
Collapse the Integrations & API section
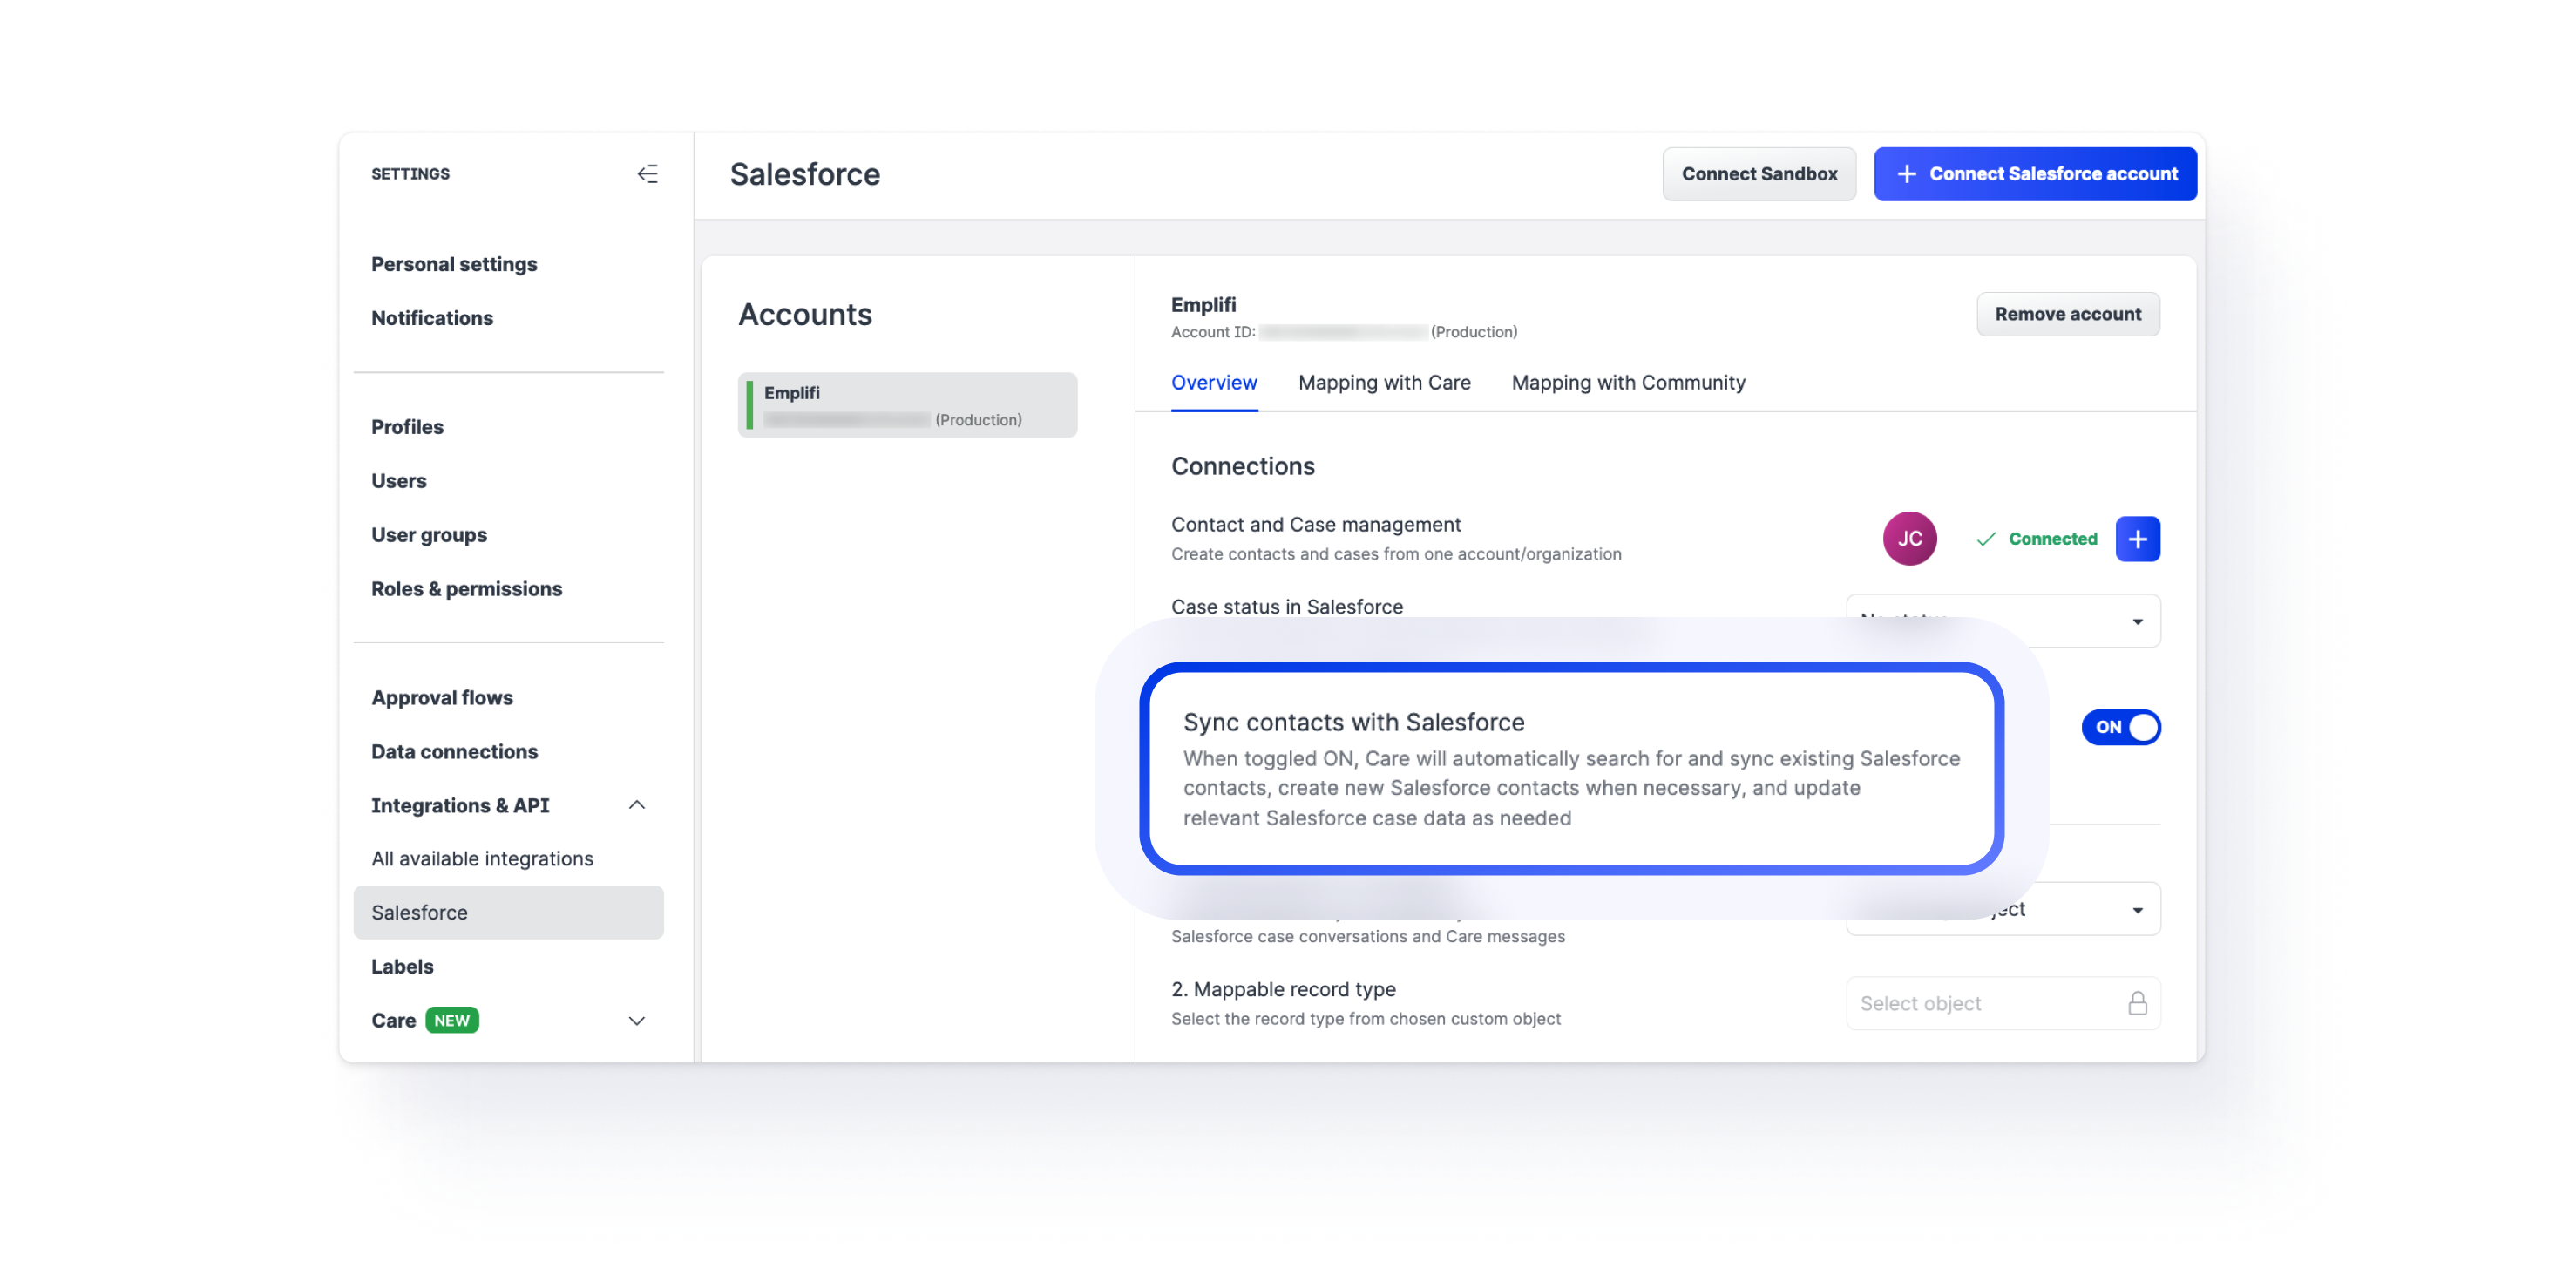pos(636,805)
